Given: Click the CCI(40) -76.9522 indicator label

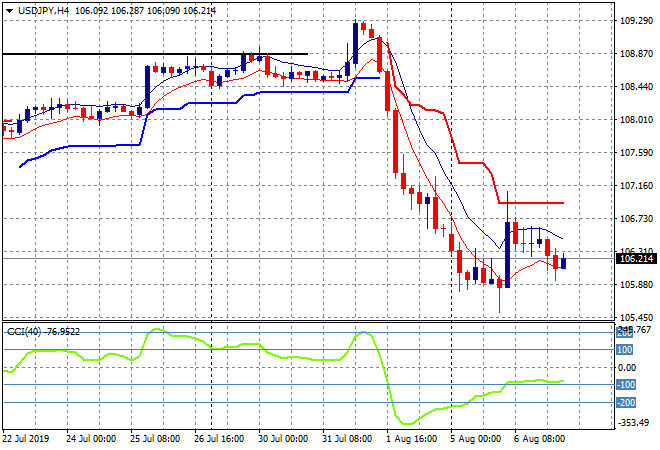Looking at the screenshot, I should tap(43, 332).
